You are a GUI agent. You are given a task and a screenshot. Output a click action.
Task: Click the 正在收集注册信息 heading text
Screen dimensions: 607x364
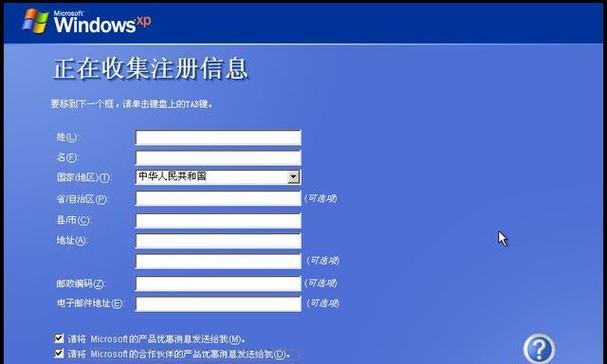coord(150,69)
